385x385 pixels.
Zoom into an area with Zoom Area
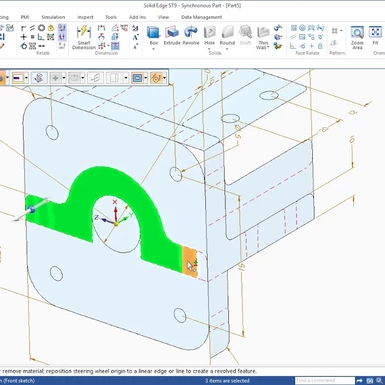click(x=357, y=37)
